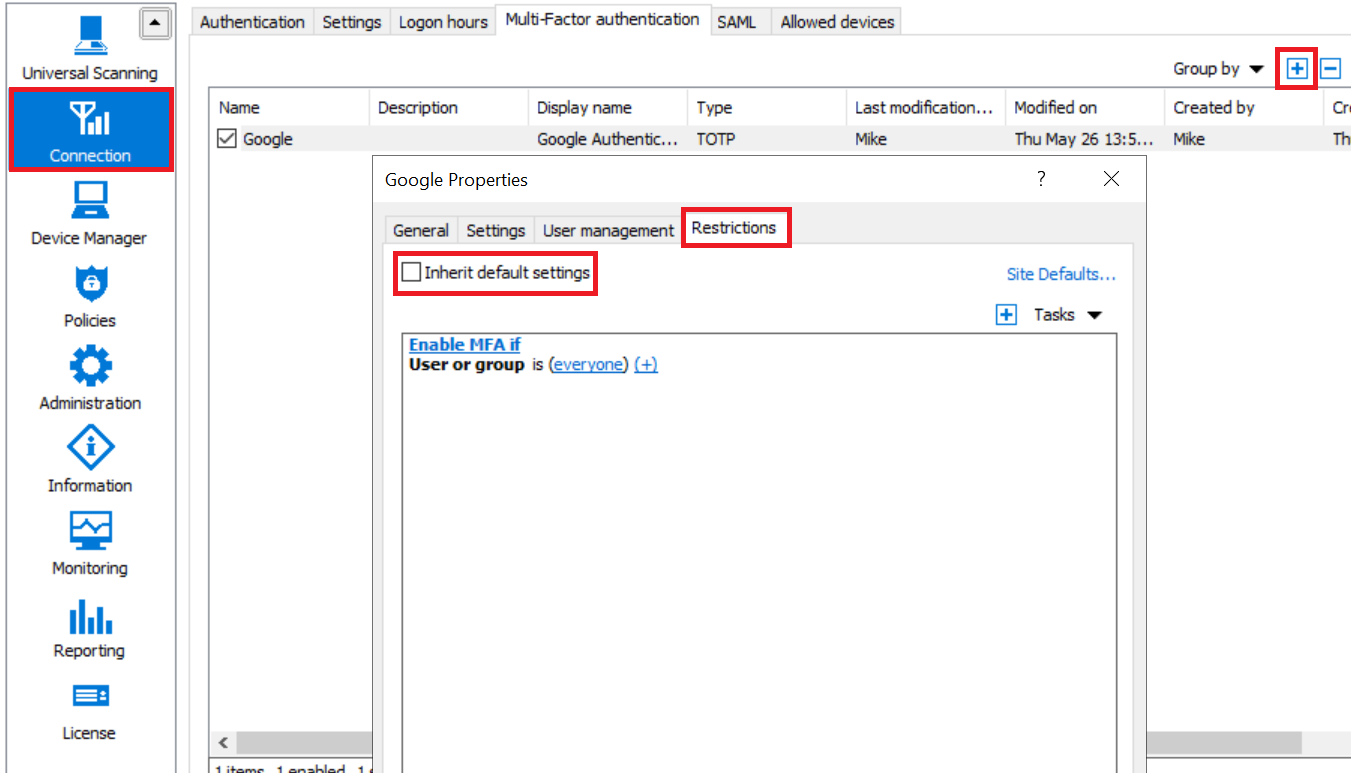Switch to the SAML tab
Screen dimensions: 1351x773
pos(736,22)
